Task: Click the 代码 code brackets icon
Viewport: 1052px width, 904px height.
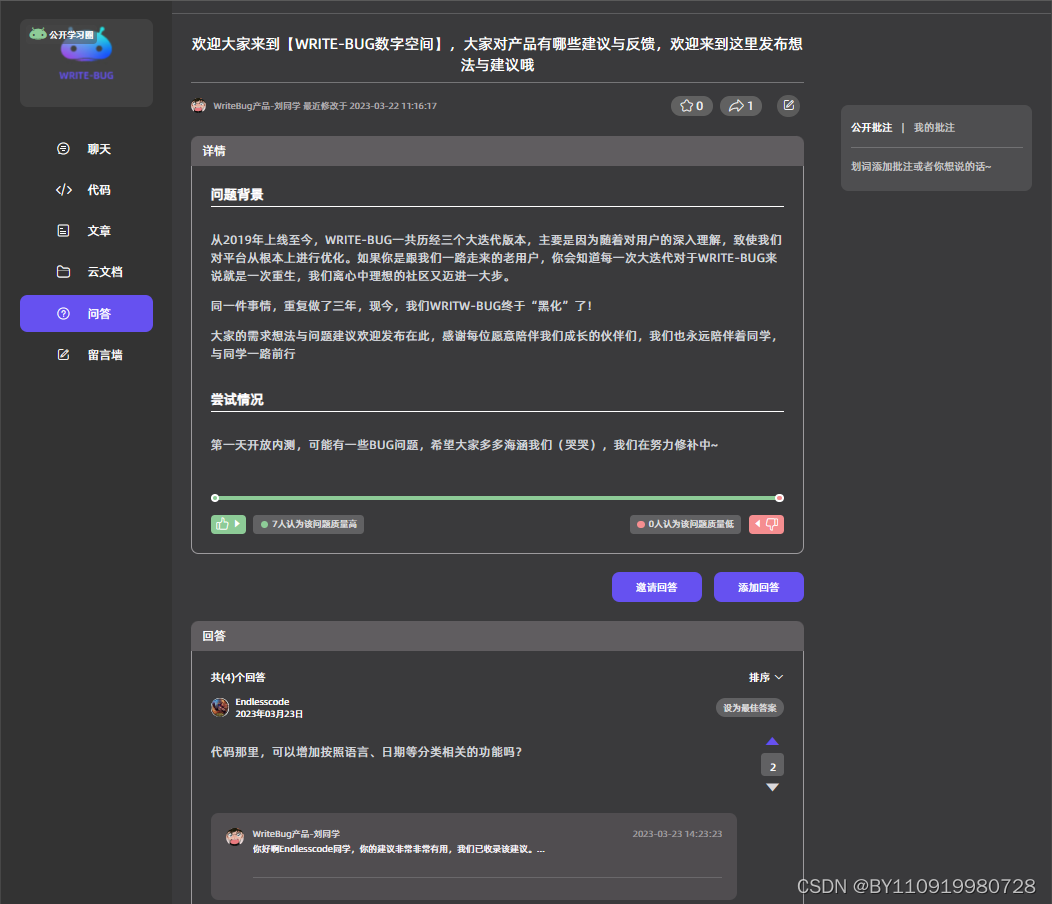Action: click(64, 190)
